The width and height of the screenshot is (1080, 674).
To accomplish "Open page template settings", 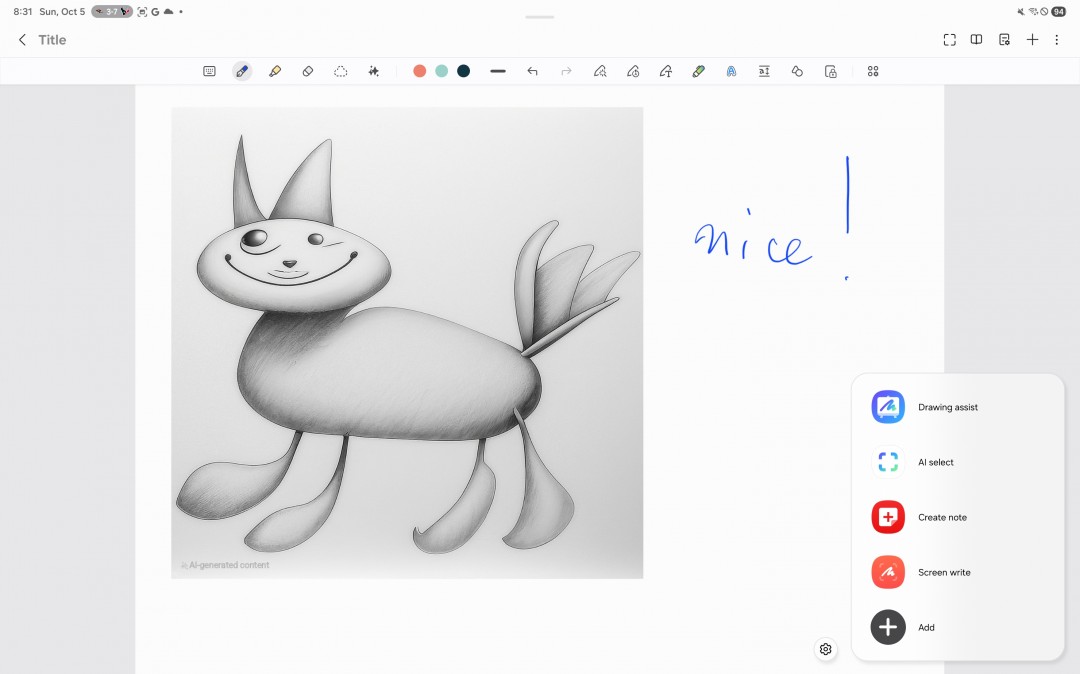I will click(x=1004, y=40).
